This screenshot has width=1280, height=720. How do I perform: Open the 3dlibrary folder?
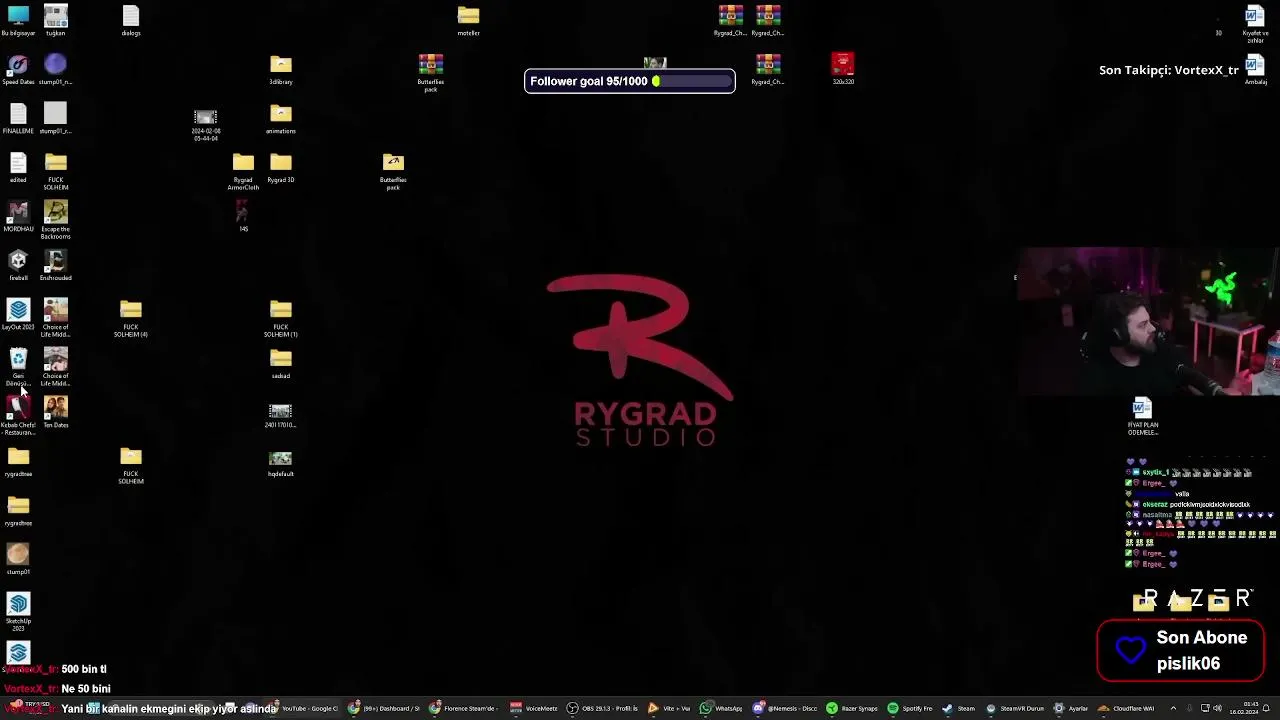click(x=281, y=69)
